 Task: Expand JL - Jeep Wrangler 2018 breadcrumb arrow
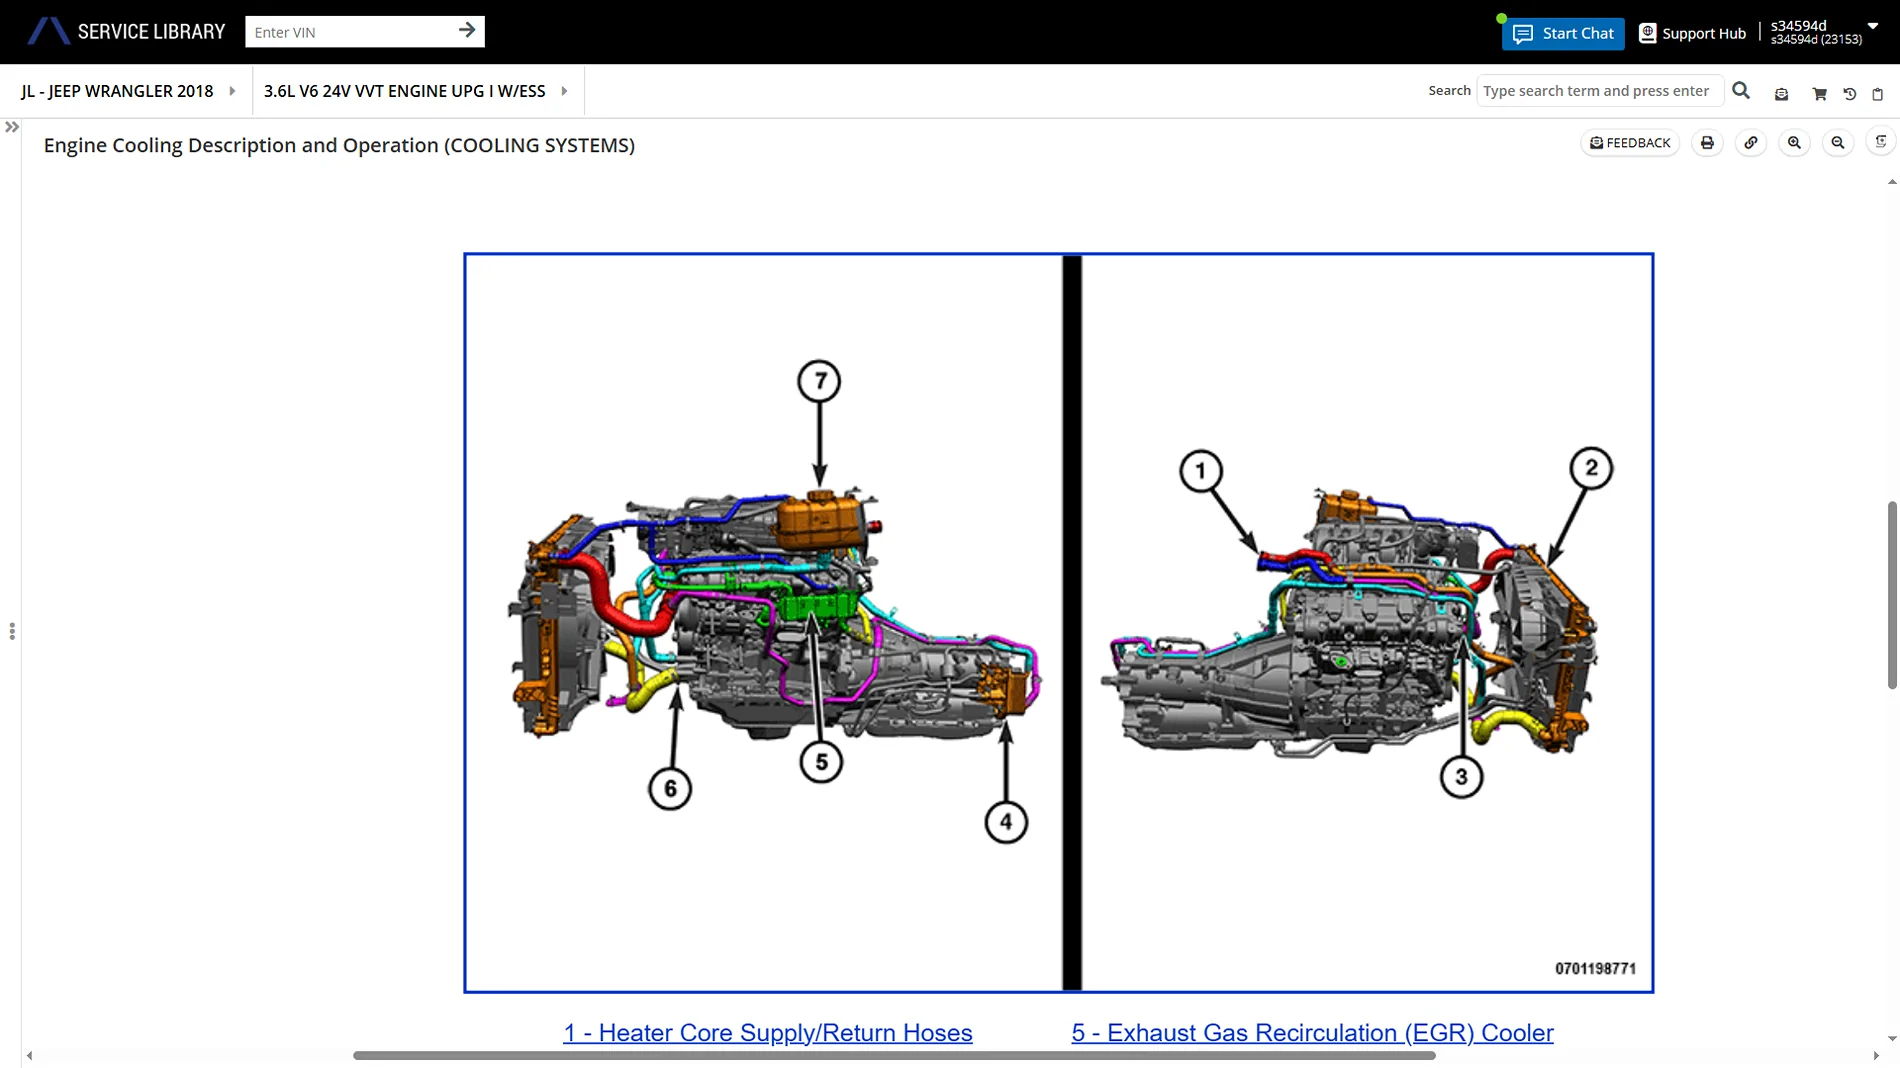coord(232,91)
